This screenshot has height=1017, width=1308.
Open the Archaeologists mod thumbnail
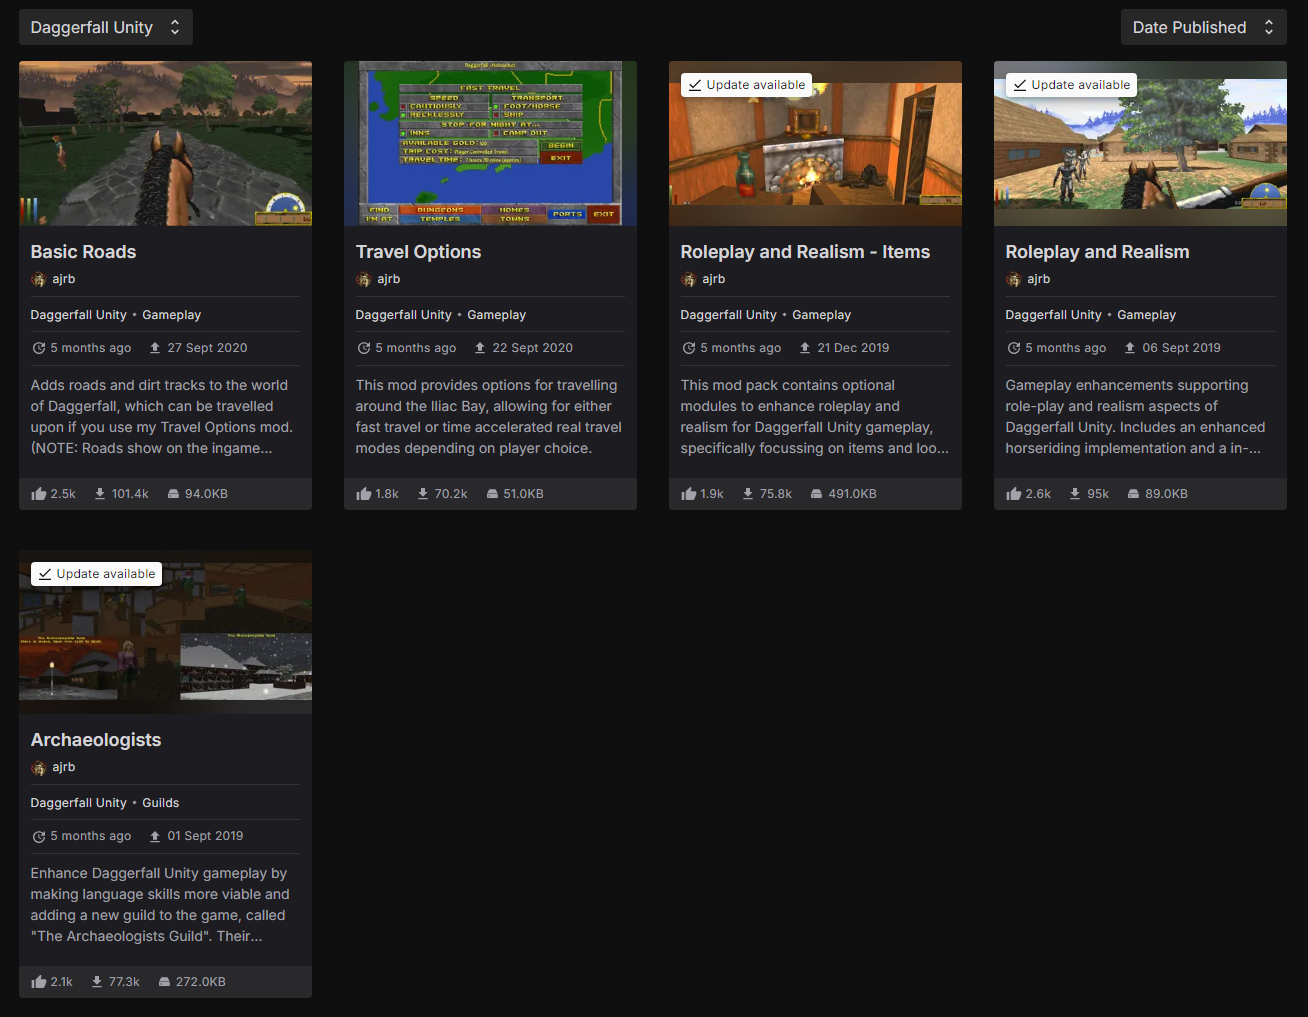click(x=165, y=632)
